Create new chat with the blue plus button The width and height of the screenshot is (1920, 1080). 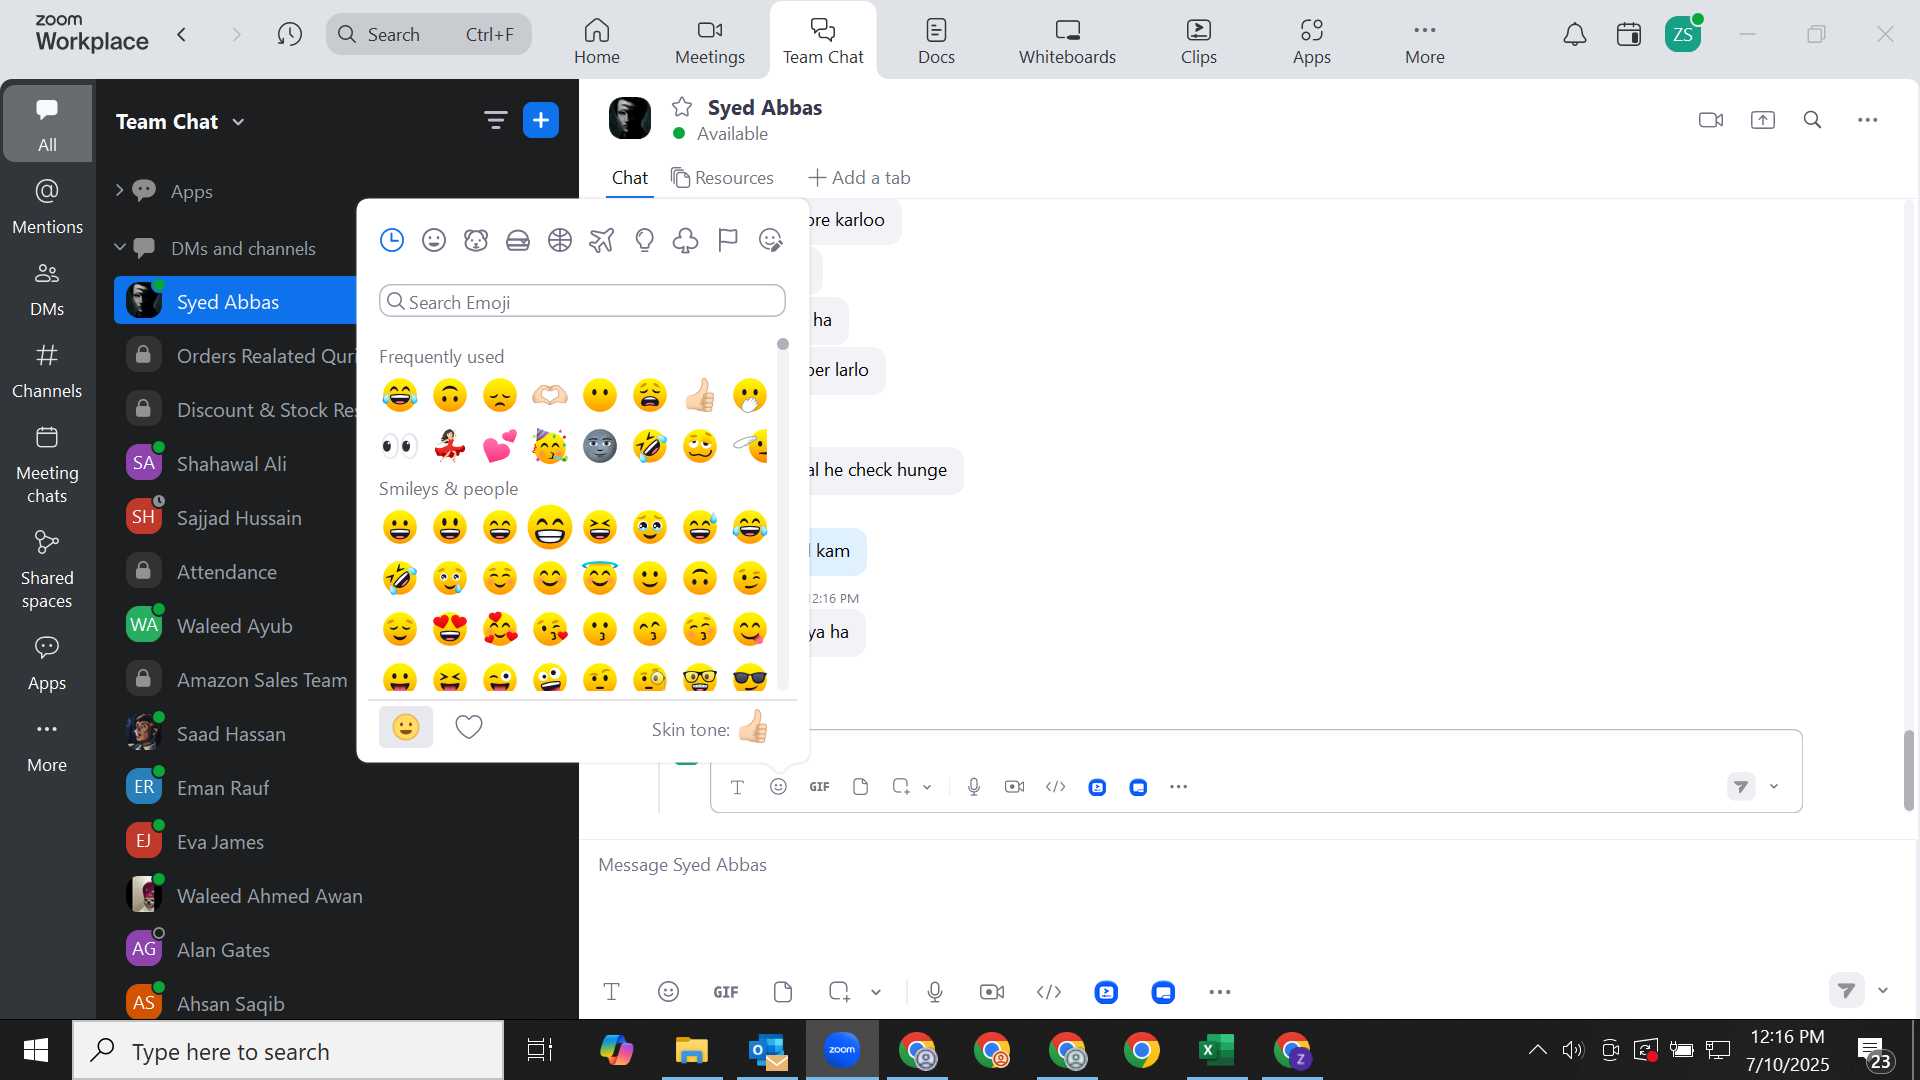coord(541,121)
